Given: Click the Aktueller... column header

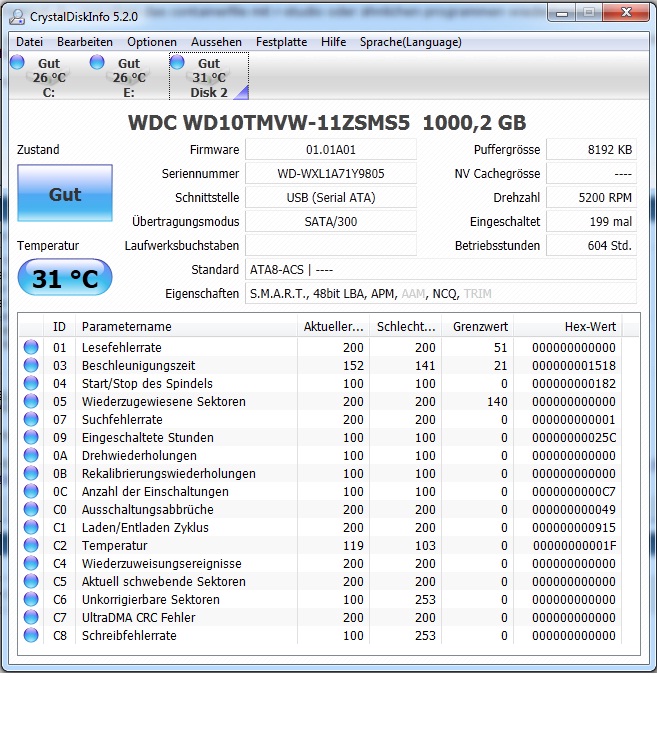Looking at the screenshot, I should tap(333, 326).
